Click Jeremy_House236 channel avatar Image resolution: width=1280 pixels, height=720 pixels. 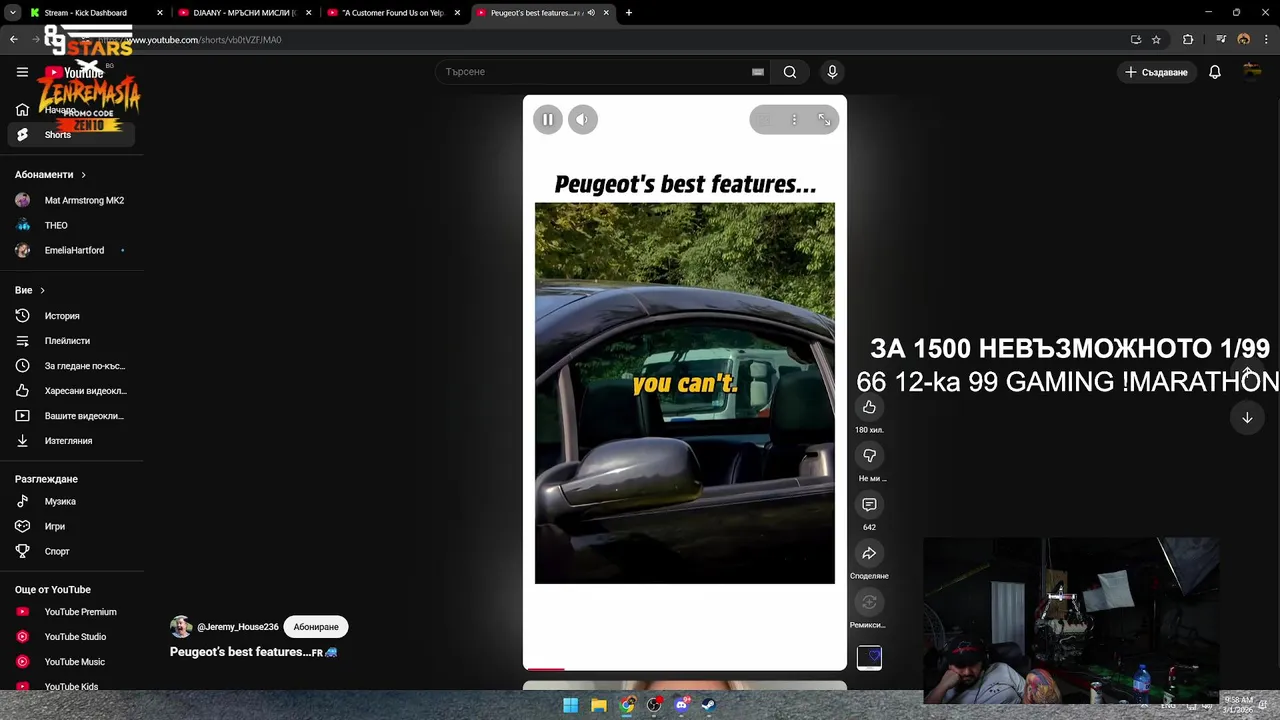(181, 627)
